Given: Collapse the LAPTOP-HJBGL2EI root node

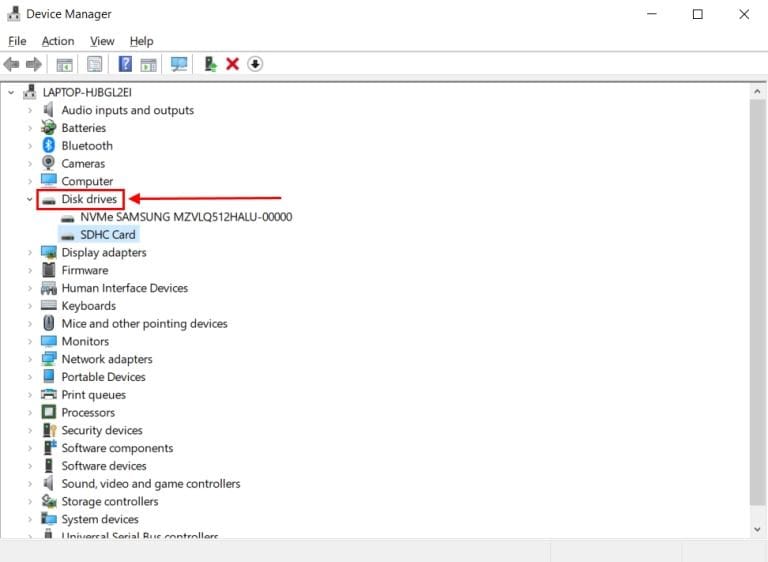Looking at the screenshot, I should point(11,92).
